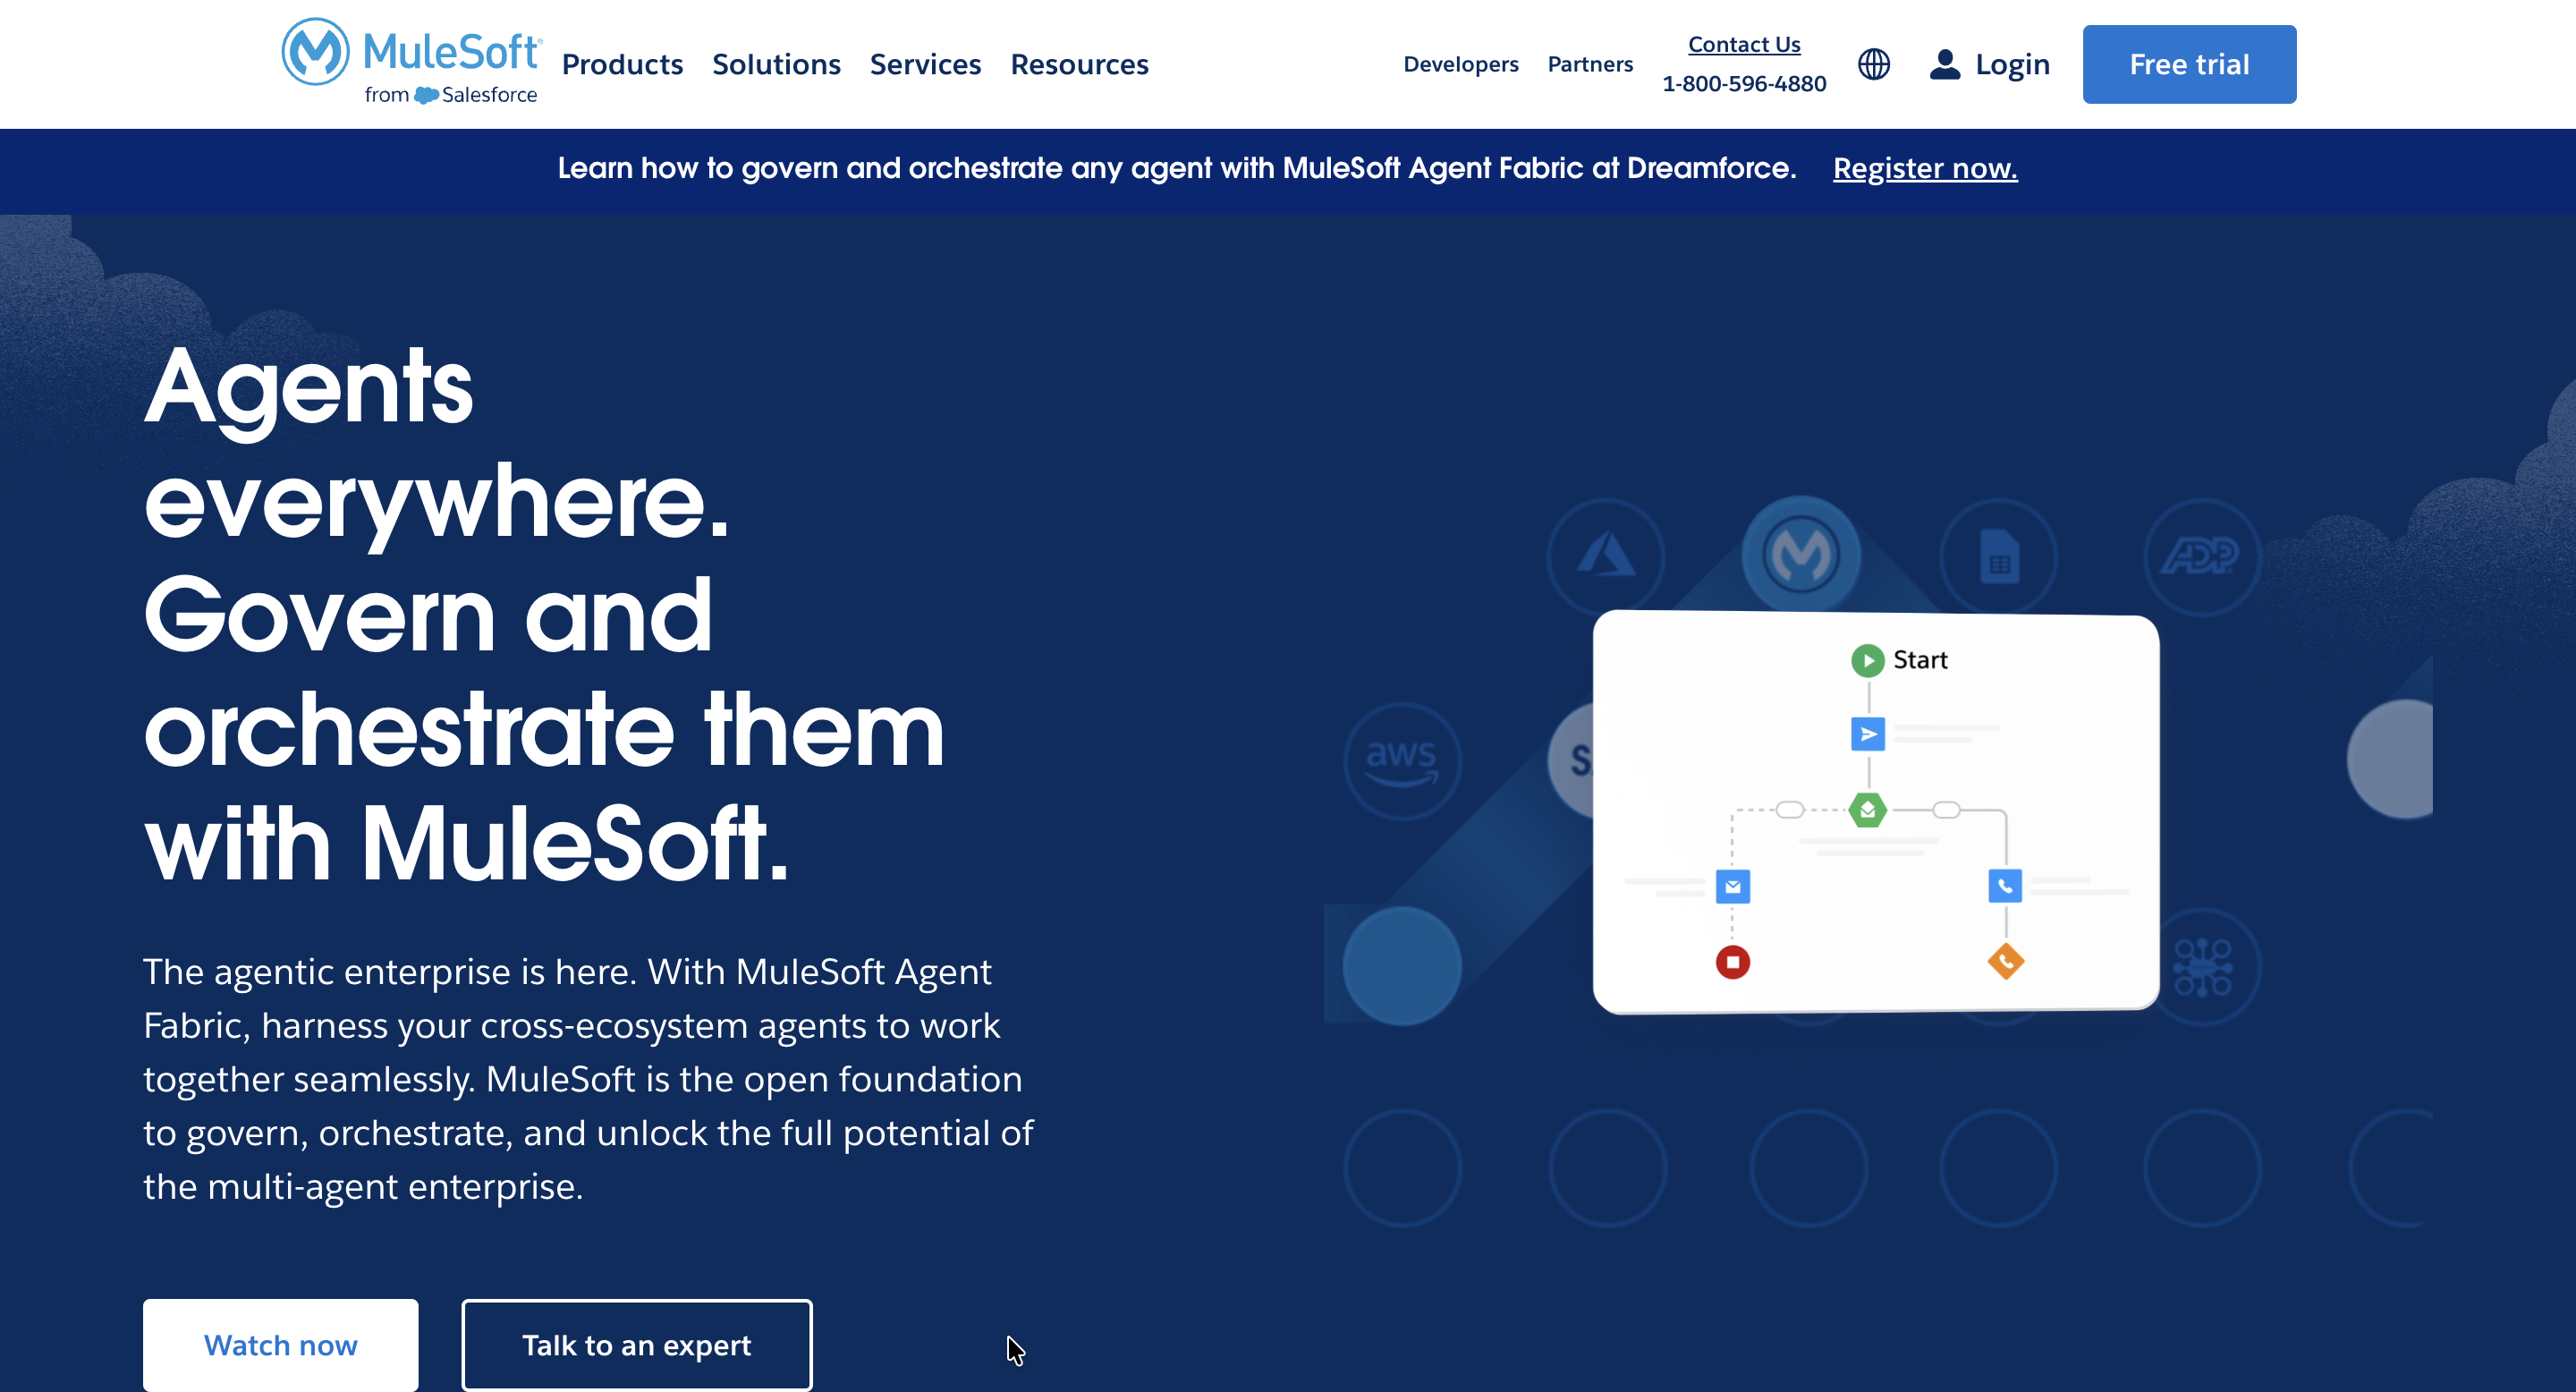Open the Services dropdown menu

[925, 64]
